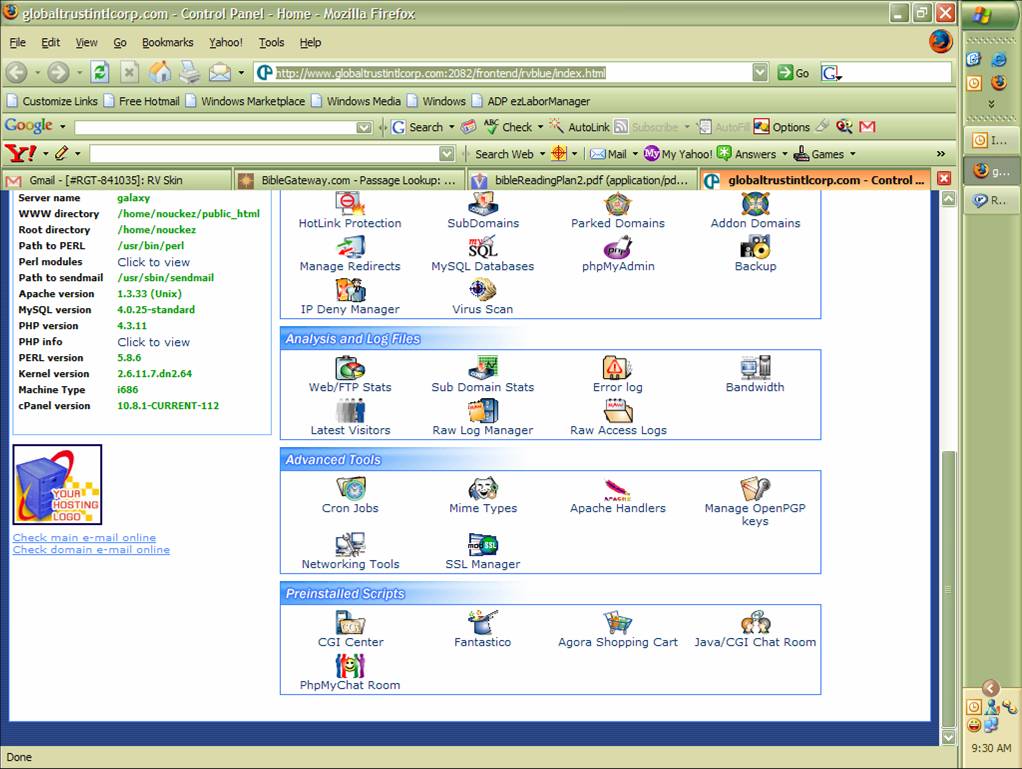
Task: Open the Cron Jobs icon
Action: (350, 489)
